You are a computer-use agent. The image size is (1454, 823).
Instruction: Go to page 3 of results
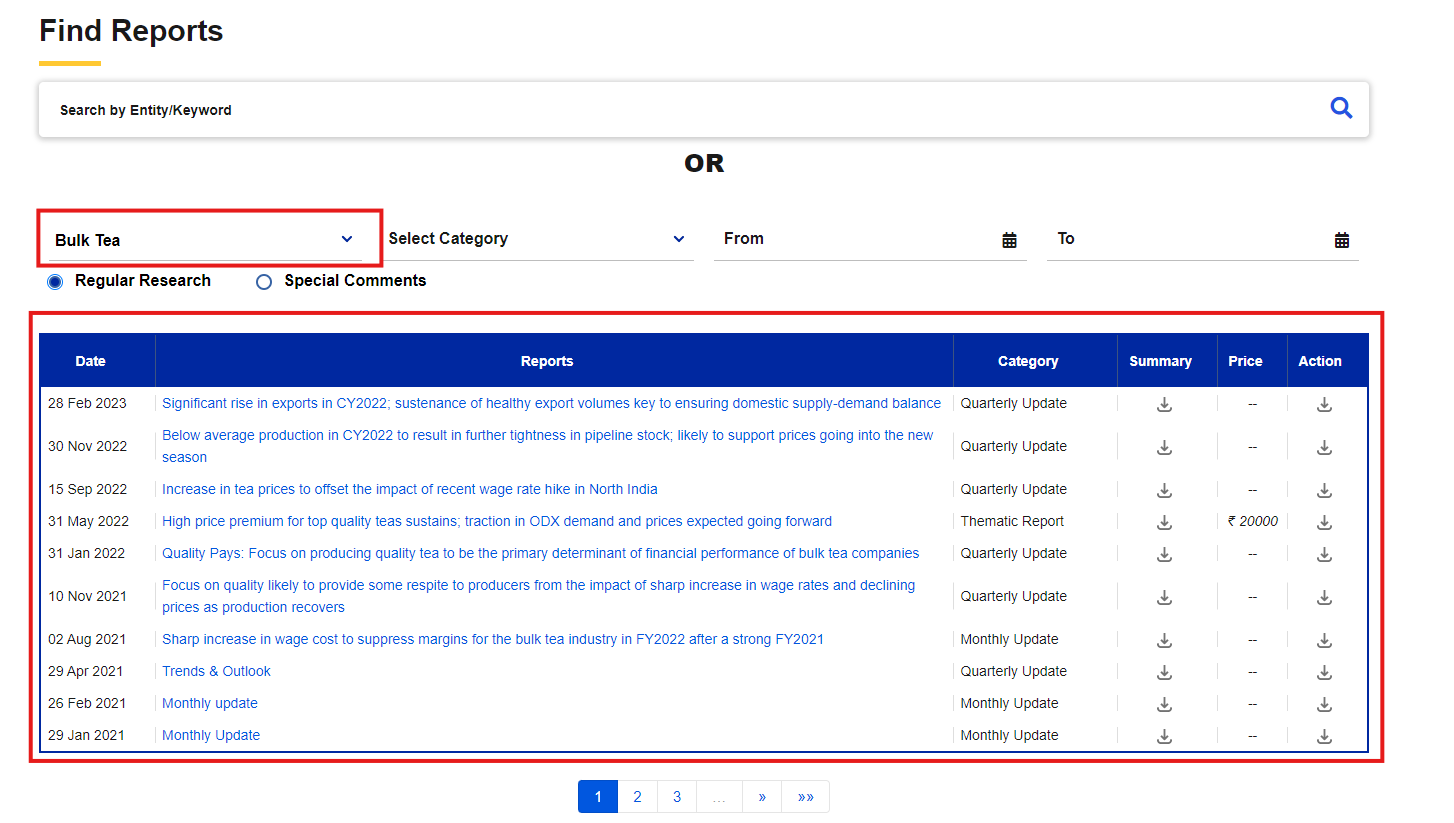pos(677,797)
